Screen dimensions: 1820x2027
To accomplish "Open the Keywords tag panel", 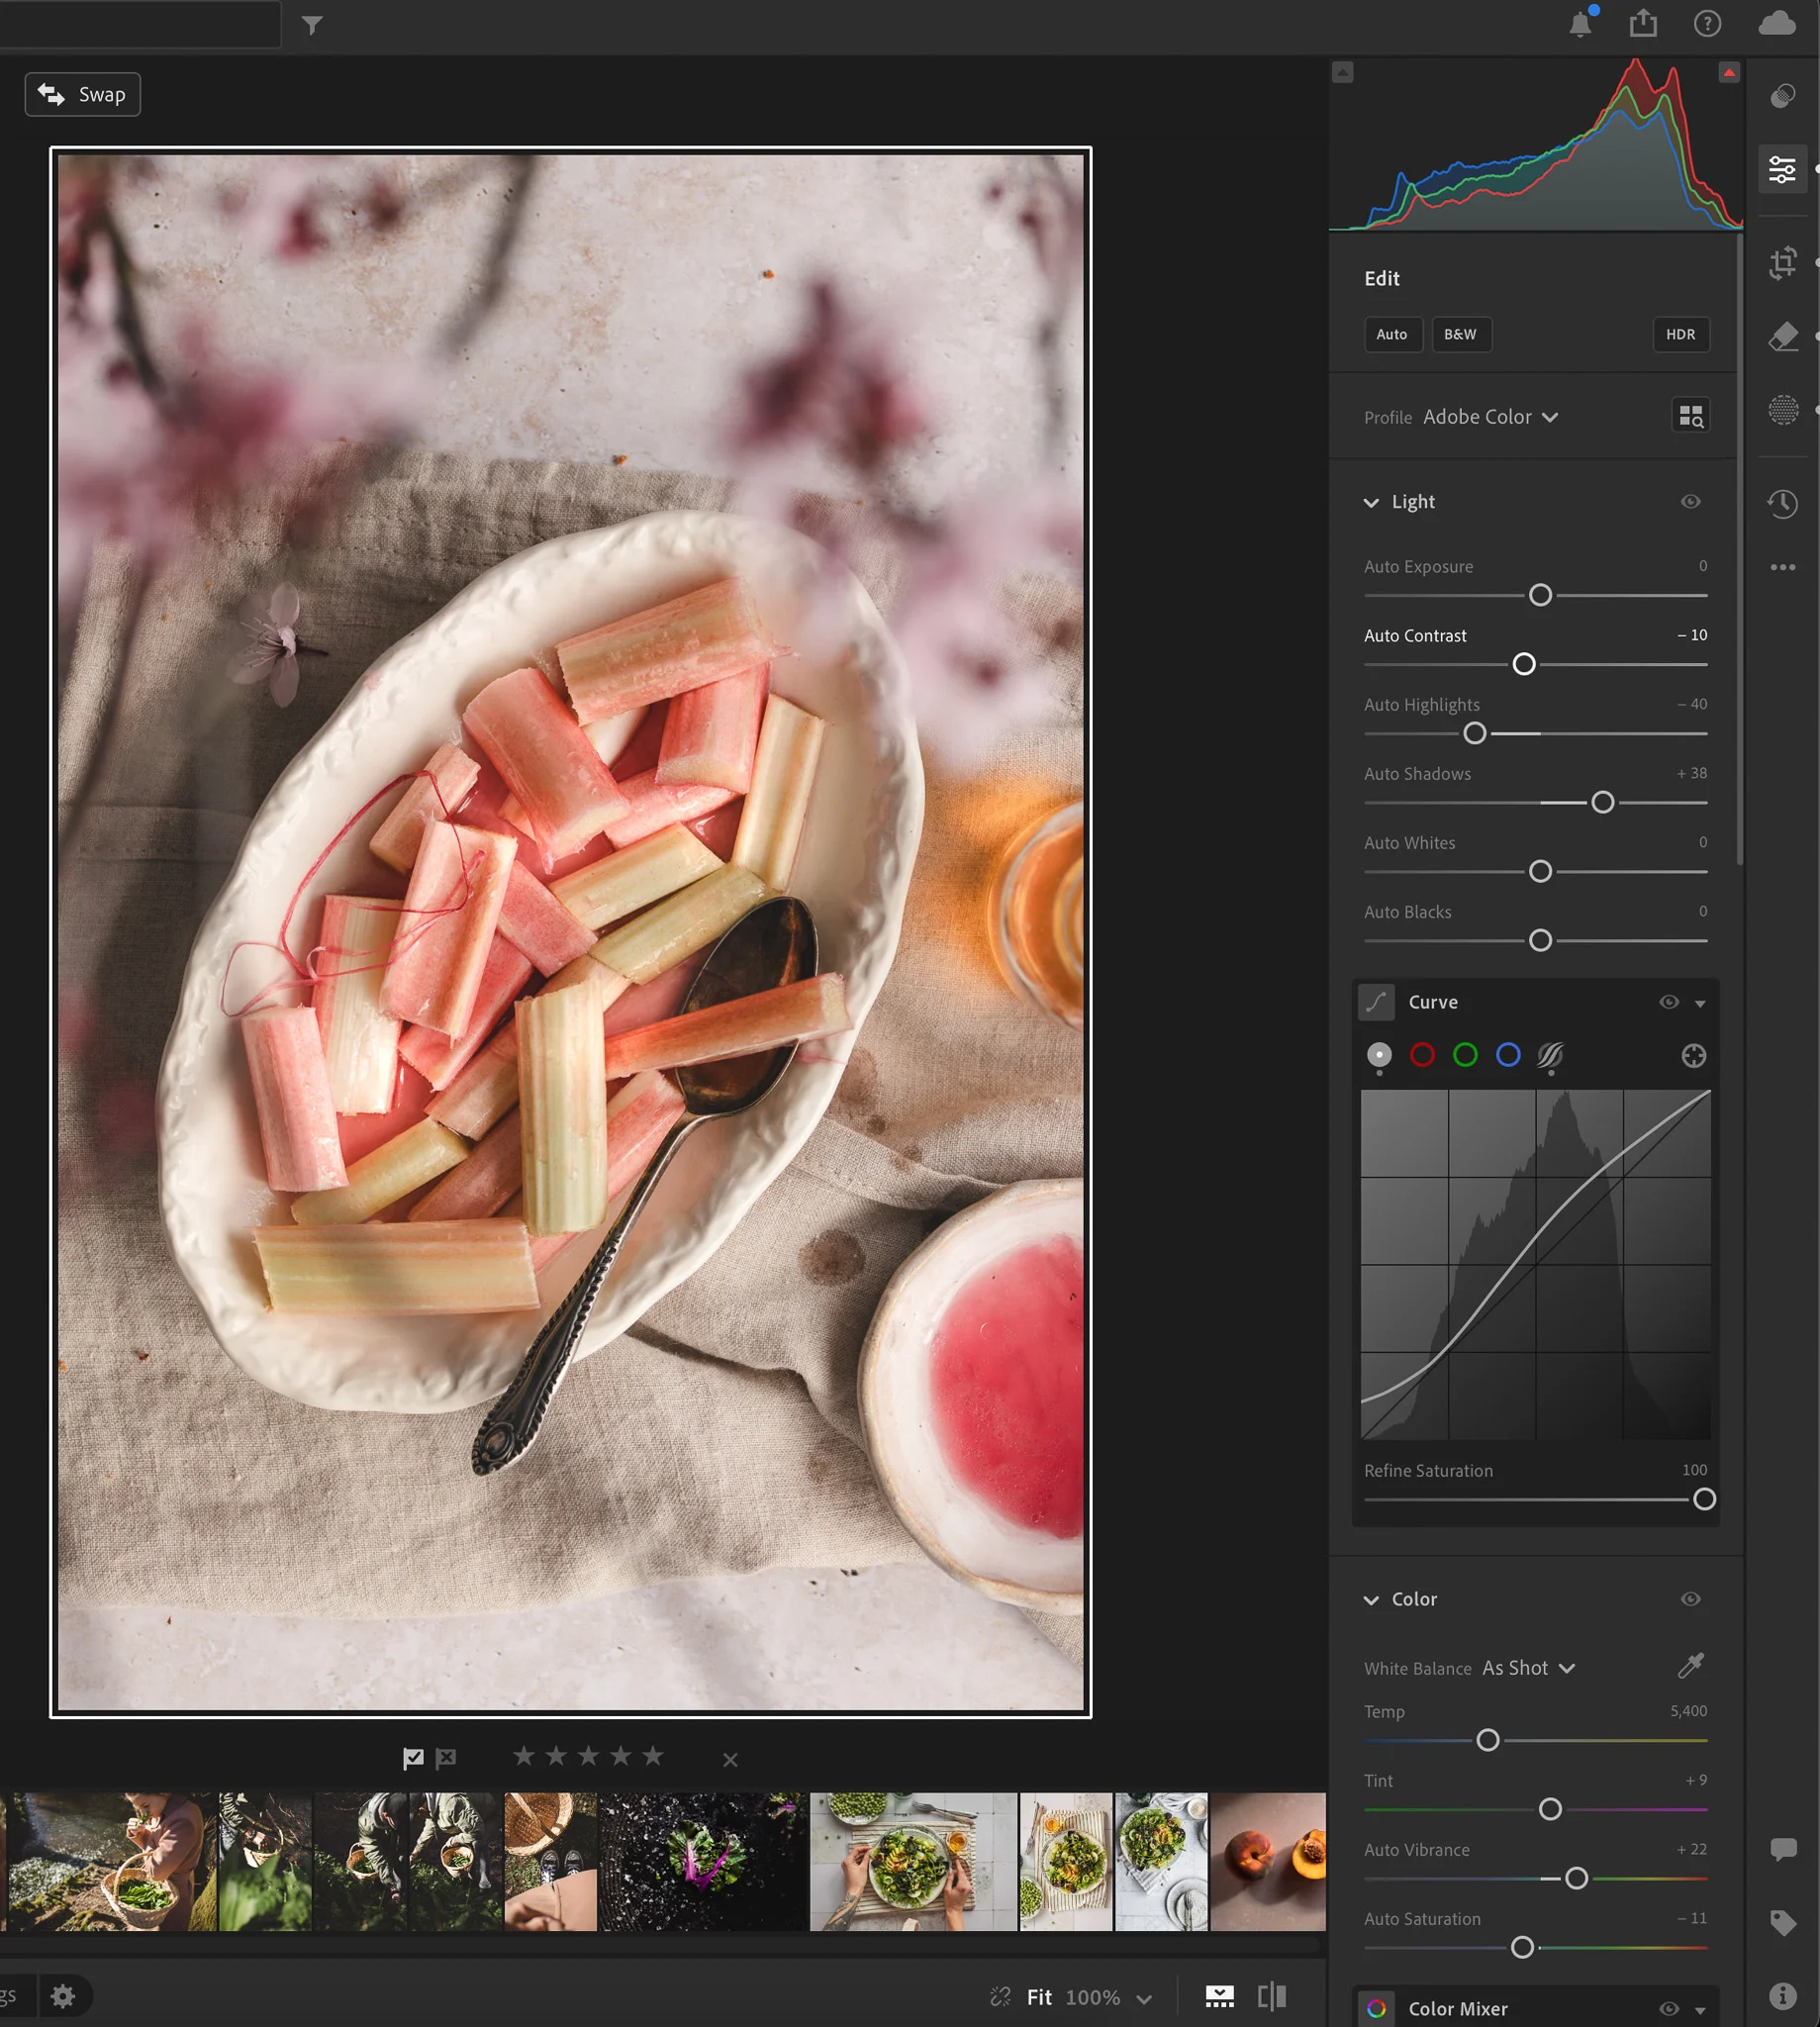I will pos(1782,1922).
